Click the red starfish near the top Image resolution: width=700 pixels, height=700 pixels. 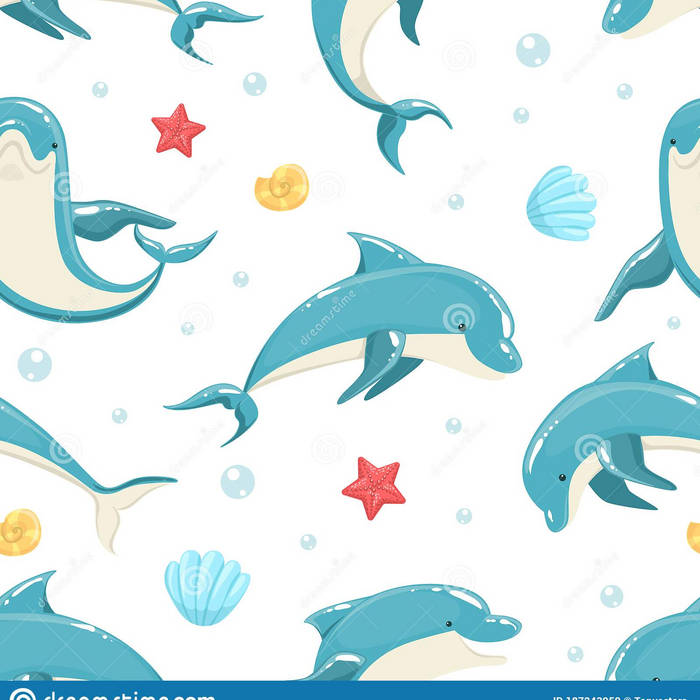coord(178,130)
